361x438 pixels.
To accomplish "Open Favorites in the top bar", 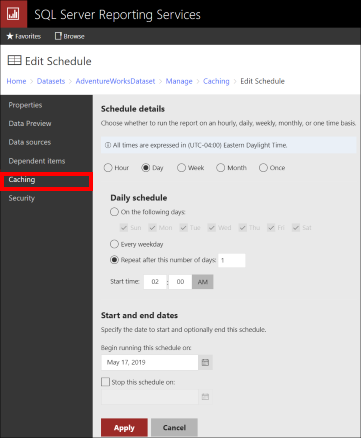I will coord(24,36).
